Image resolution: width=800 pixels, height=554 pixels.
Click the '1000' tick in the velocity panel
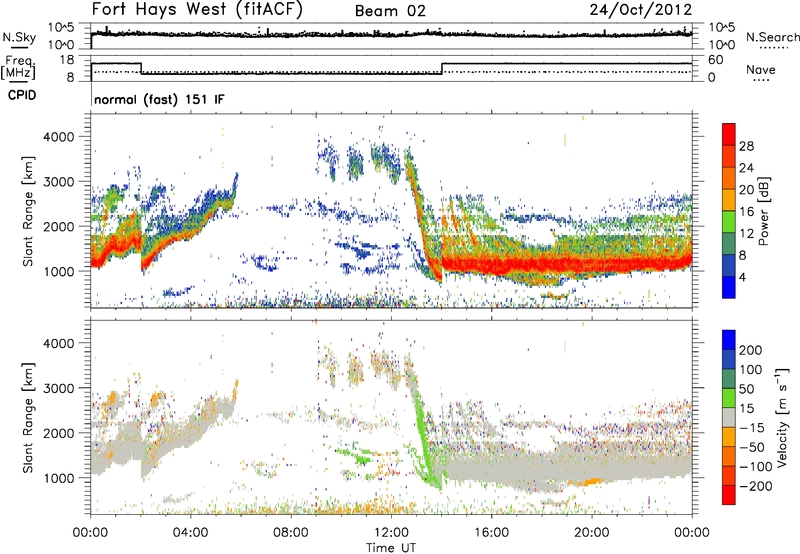59,478
